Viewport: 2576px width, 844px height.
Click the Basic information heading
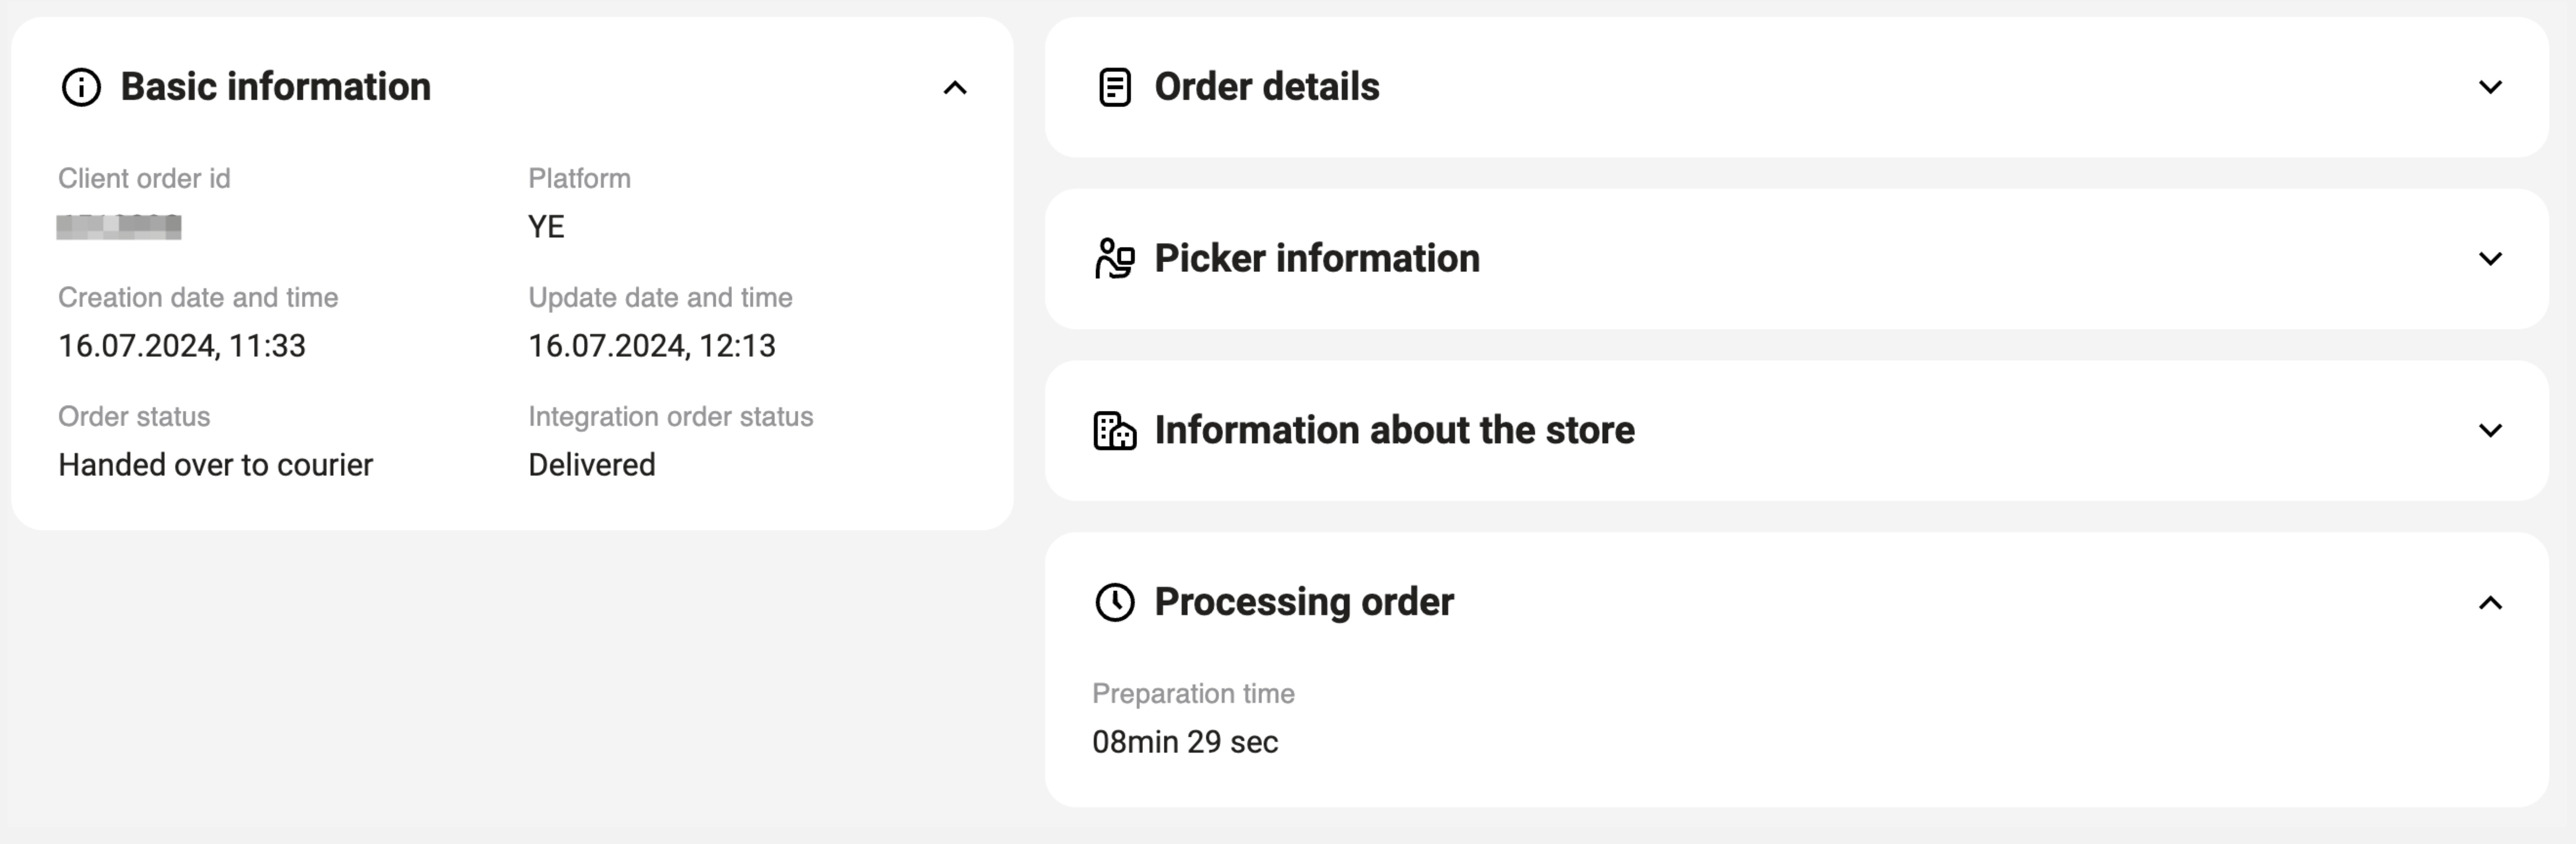coord(275,87)
